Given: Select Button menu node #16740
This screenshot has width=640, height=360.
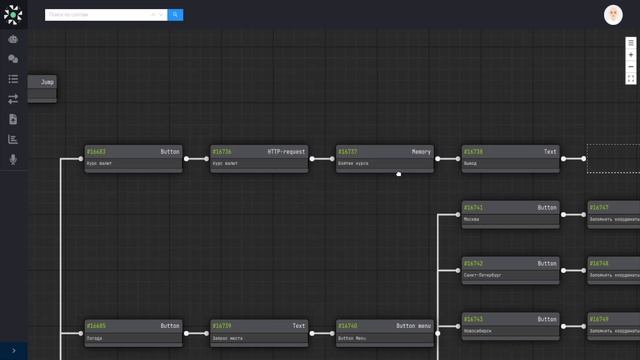Looking at the screenshot, I should (x=385, y=333).
